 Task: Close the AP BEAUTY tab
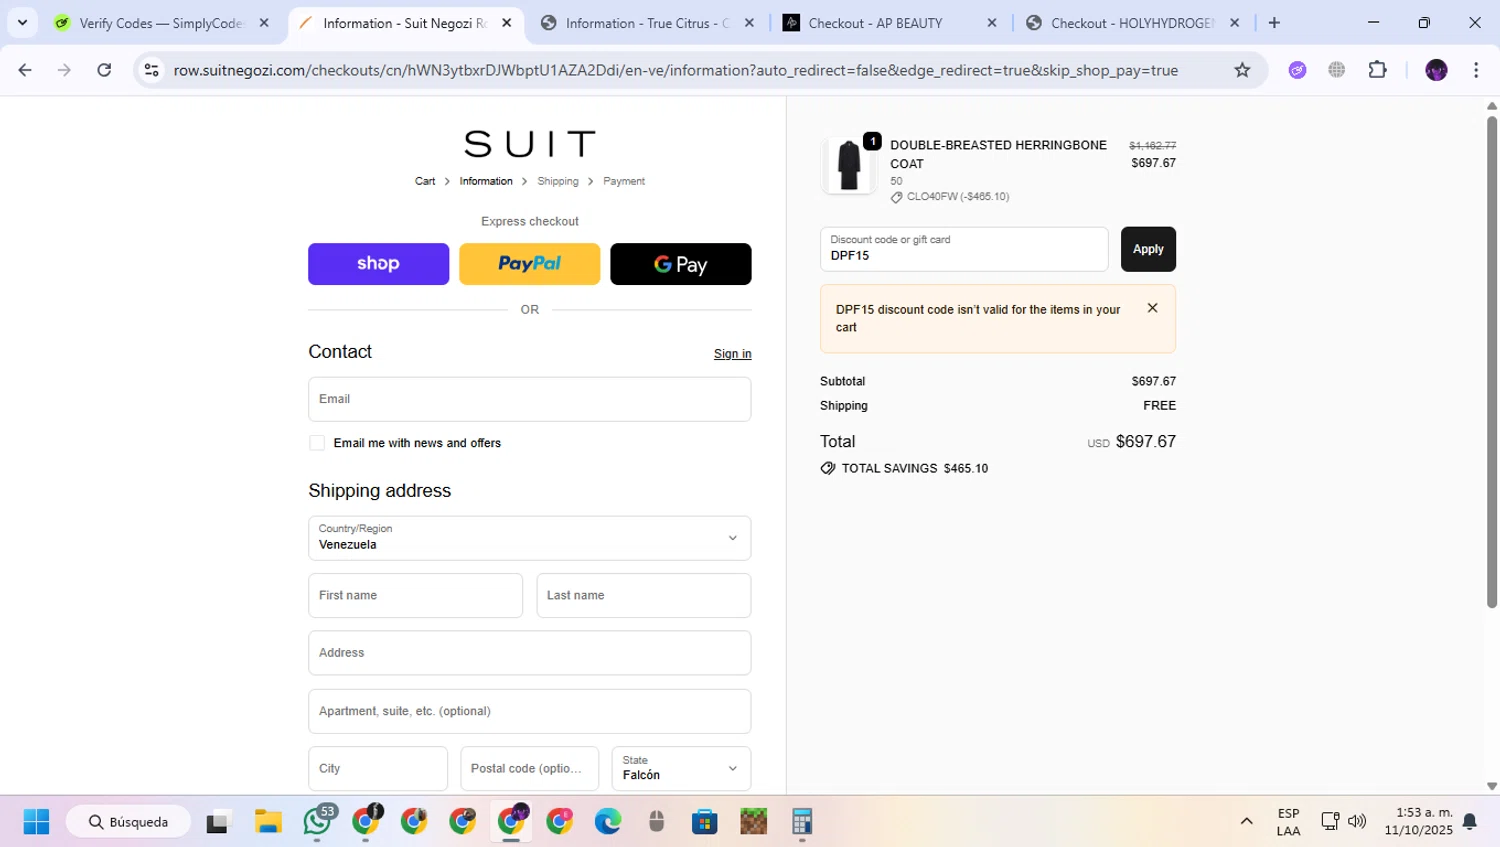pos(991,22)
